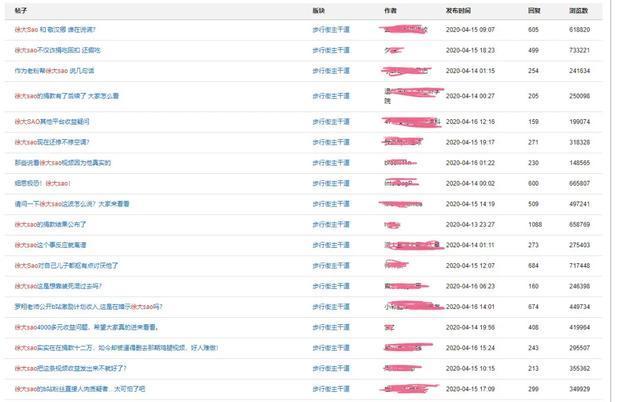Open the post about 捐款有了后续了

pyautogui.click(x=67, y=95)
